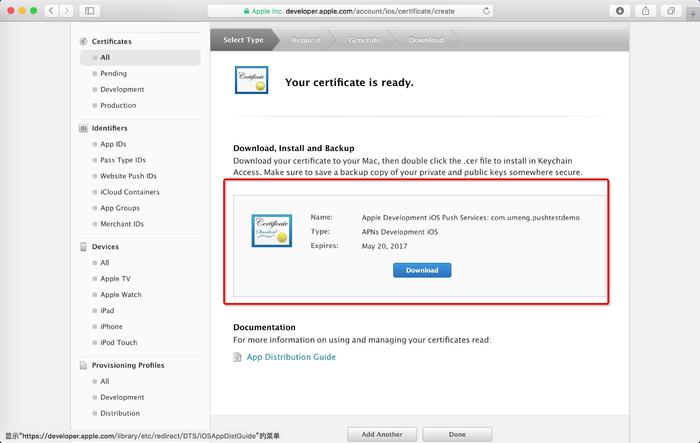Click the address bar URL field
Screen dimensions: 700x443
350,10
